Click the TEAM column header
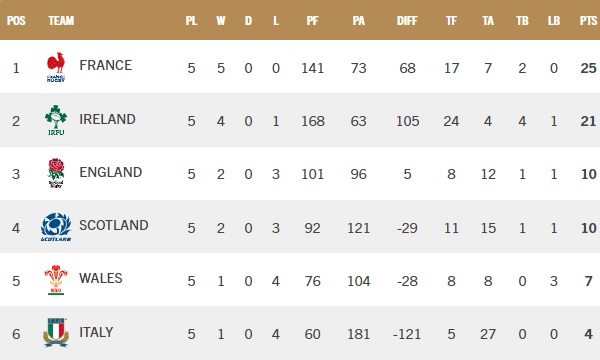The image size is (600, 360). point(61,21)
